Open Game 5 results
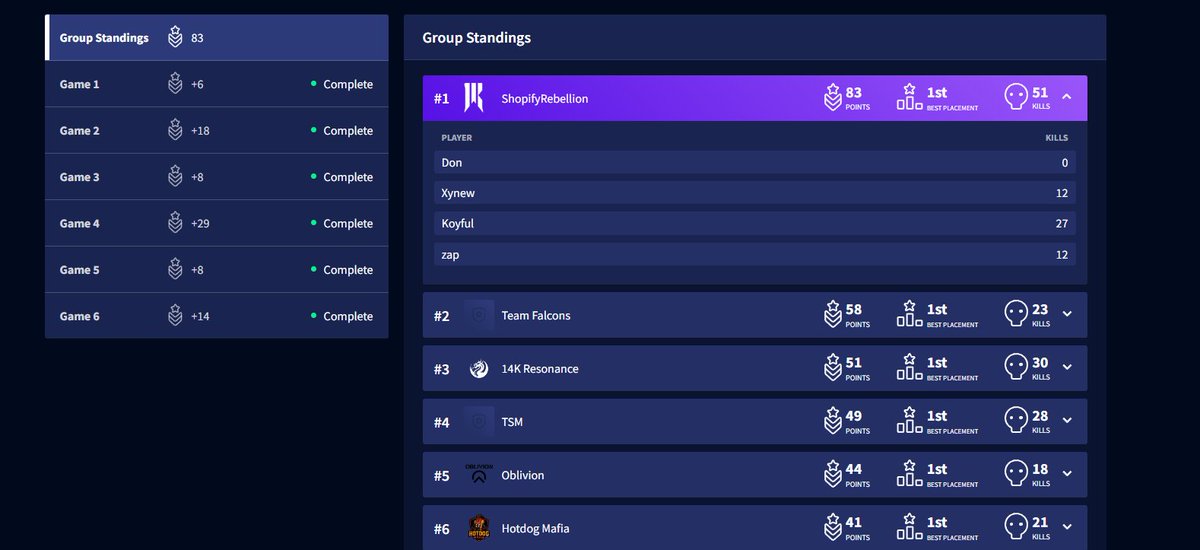The width and height of the screenshot is (1200, 550). point(217,269)
